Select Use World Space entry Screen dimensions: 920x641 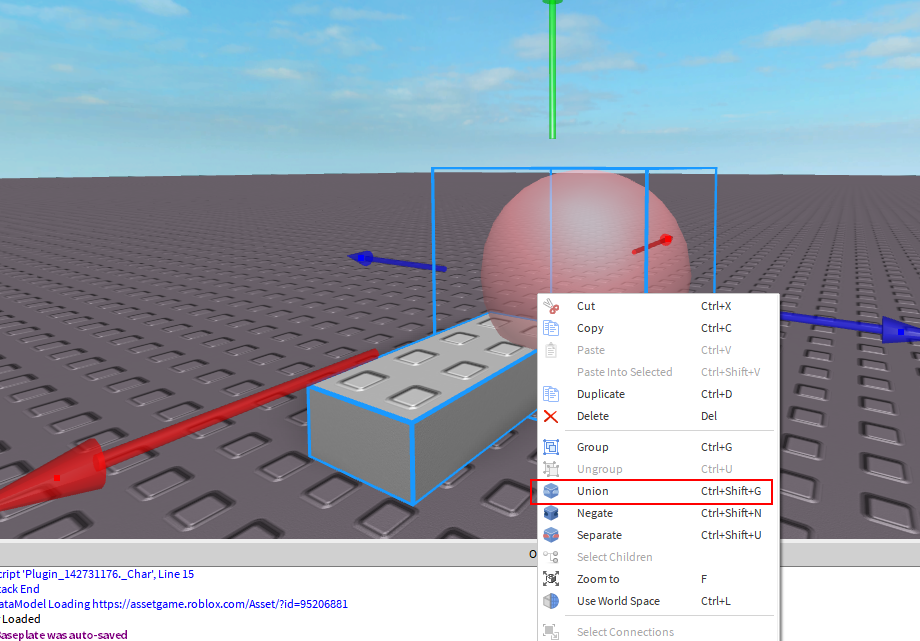click(x=658, y=601)
